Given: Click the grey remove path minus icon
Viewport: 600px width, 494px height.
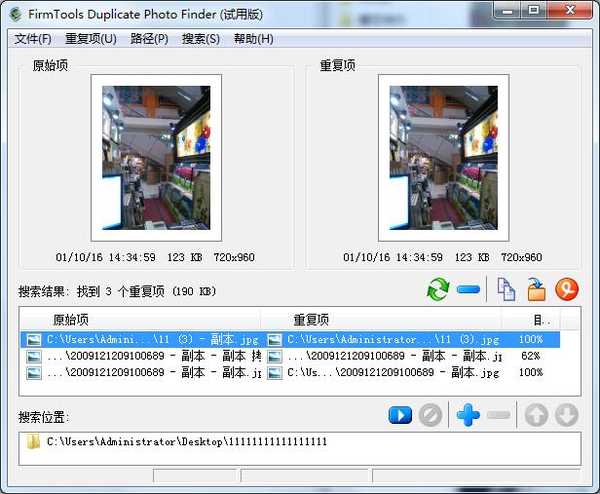Looking at the screenshot, I should (499, 415).
